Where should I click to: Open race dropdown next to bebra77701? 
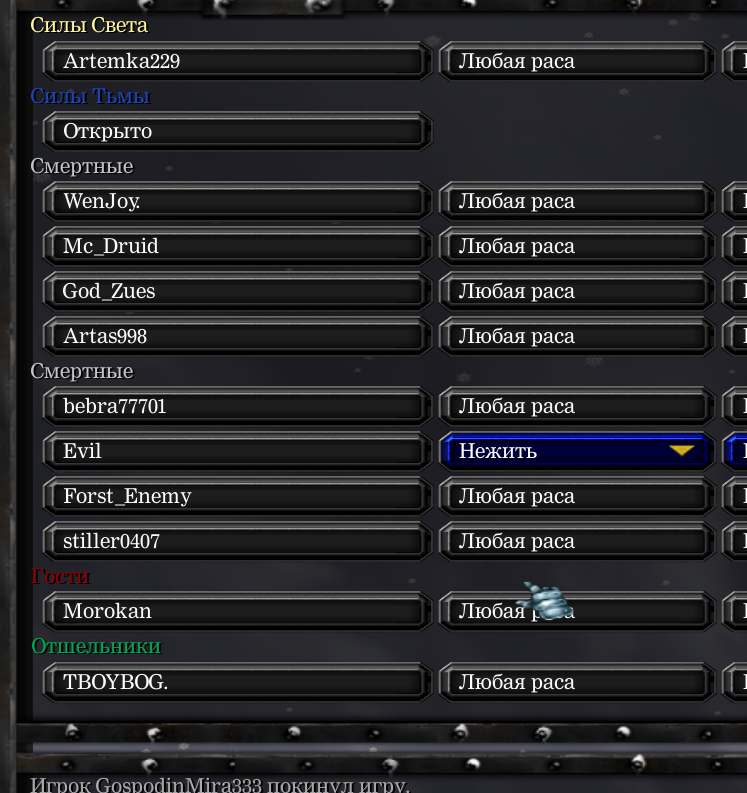pos(577,406)
